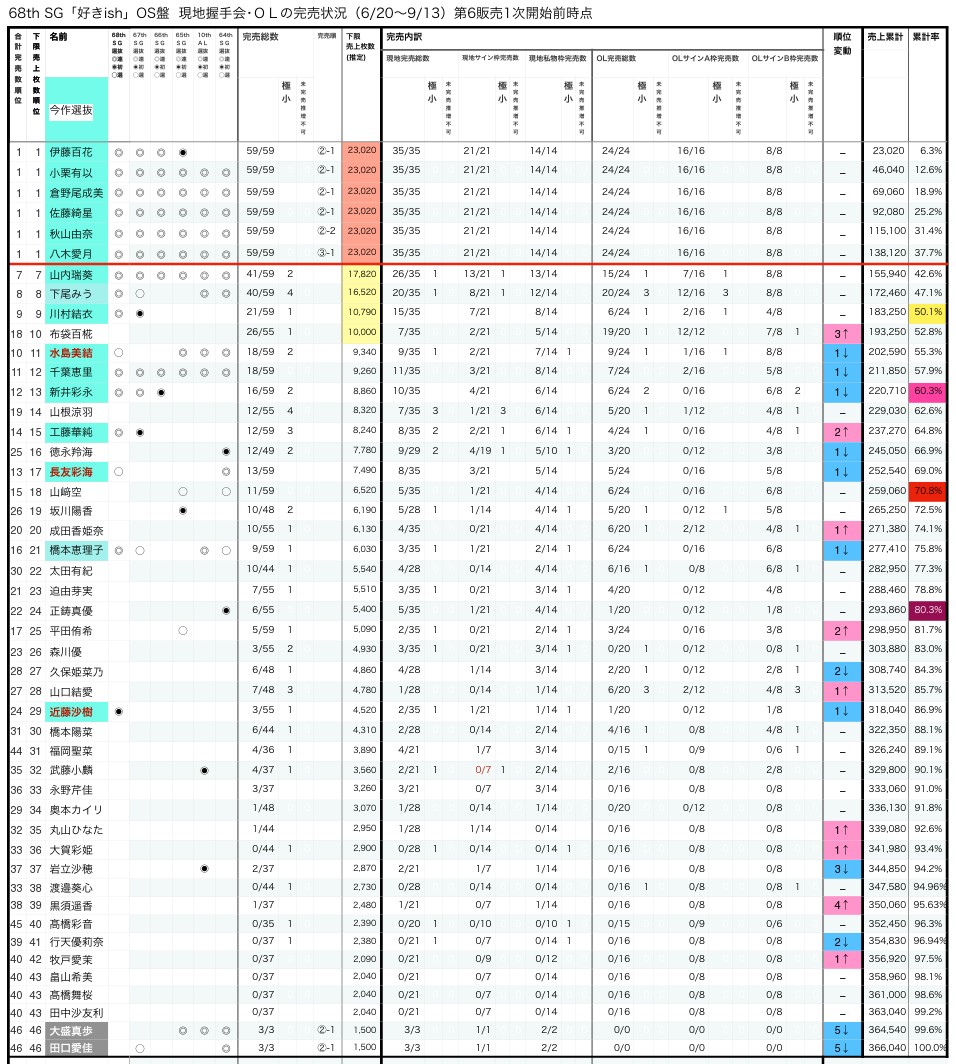Viewport: 956px width, 1064px height.
Task: Click the 完売内訳 header
Action: (404, 37)
